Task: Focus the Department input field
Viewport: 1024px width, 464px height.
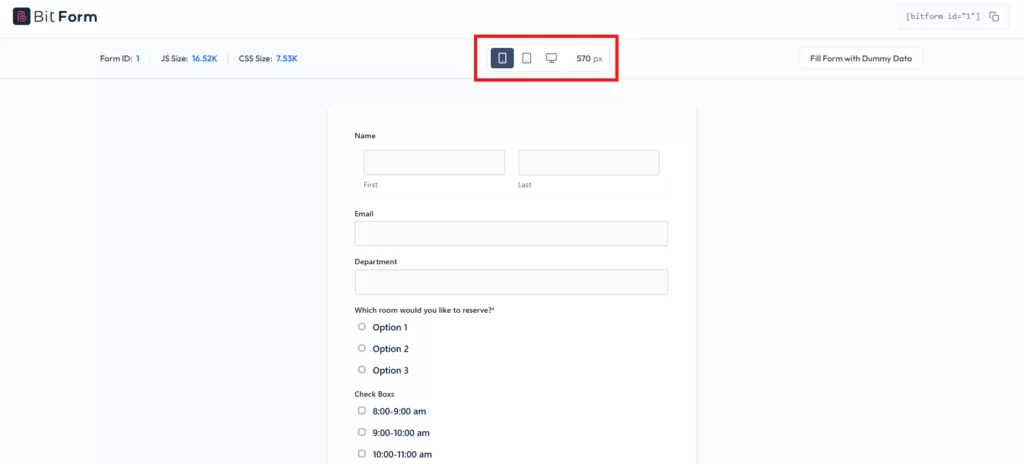Action: click(511, 282)
